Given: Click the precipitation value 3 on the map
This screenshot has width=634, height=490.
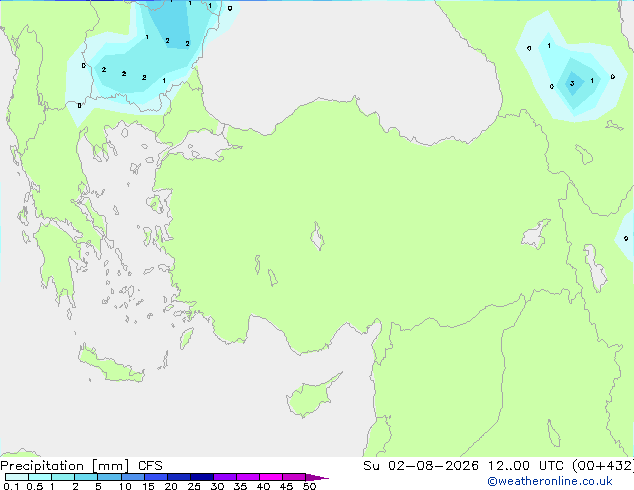Looking at the screenshot, I should pyautogui.click(x=572, y=84).
